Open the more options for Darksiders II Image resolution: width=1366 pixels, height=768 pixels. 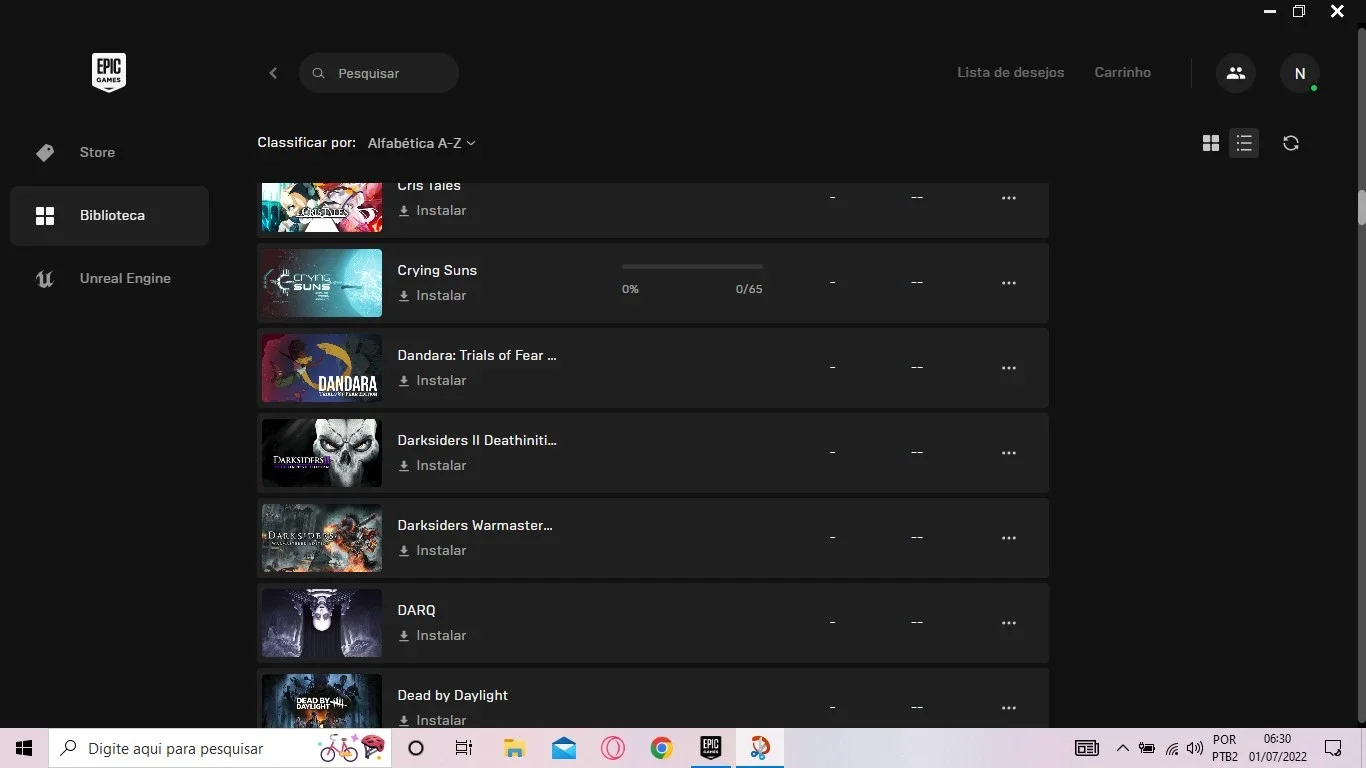[1009, 453]
